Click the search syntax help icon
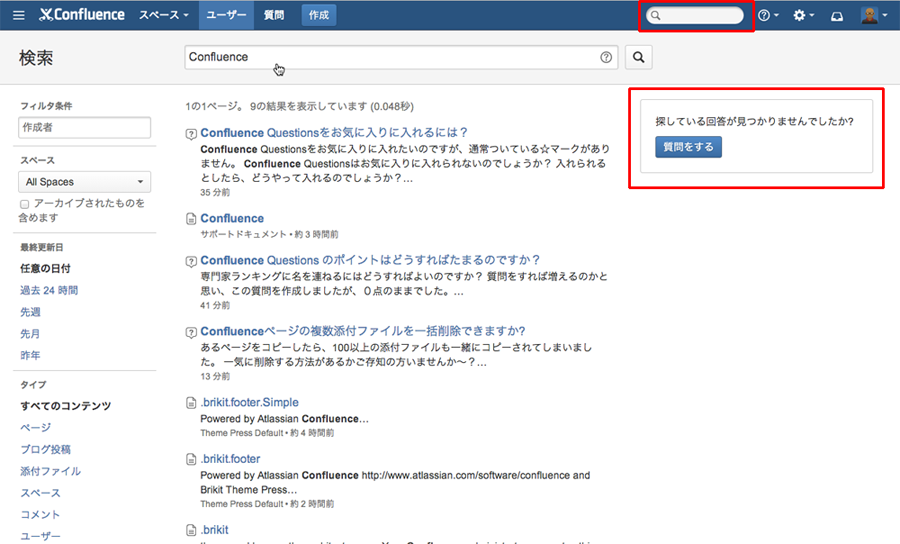This screenshot has width=900, height=544. click(606, 57)
